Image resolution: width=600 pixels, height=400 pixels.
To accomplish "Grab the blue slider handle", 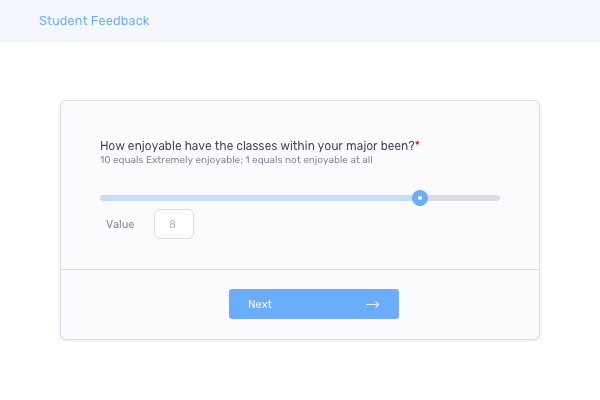I will (x=420, y=198).
